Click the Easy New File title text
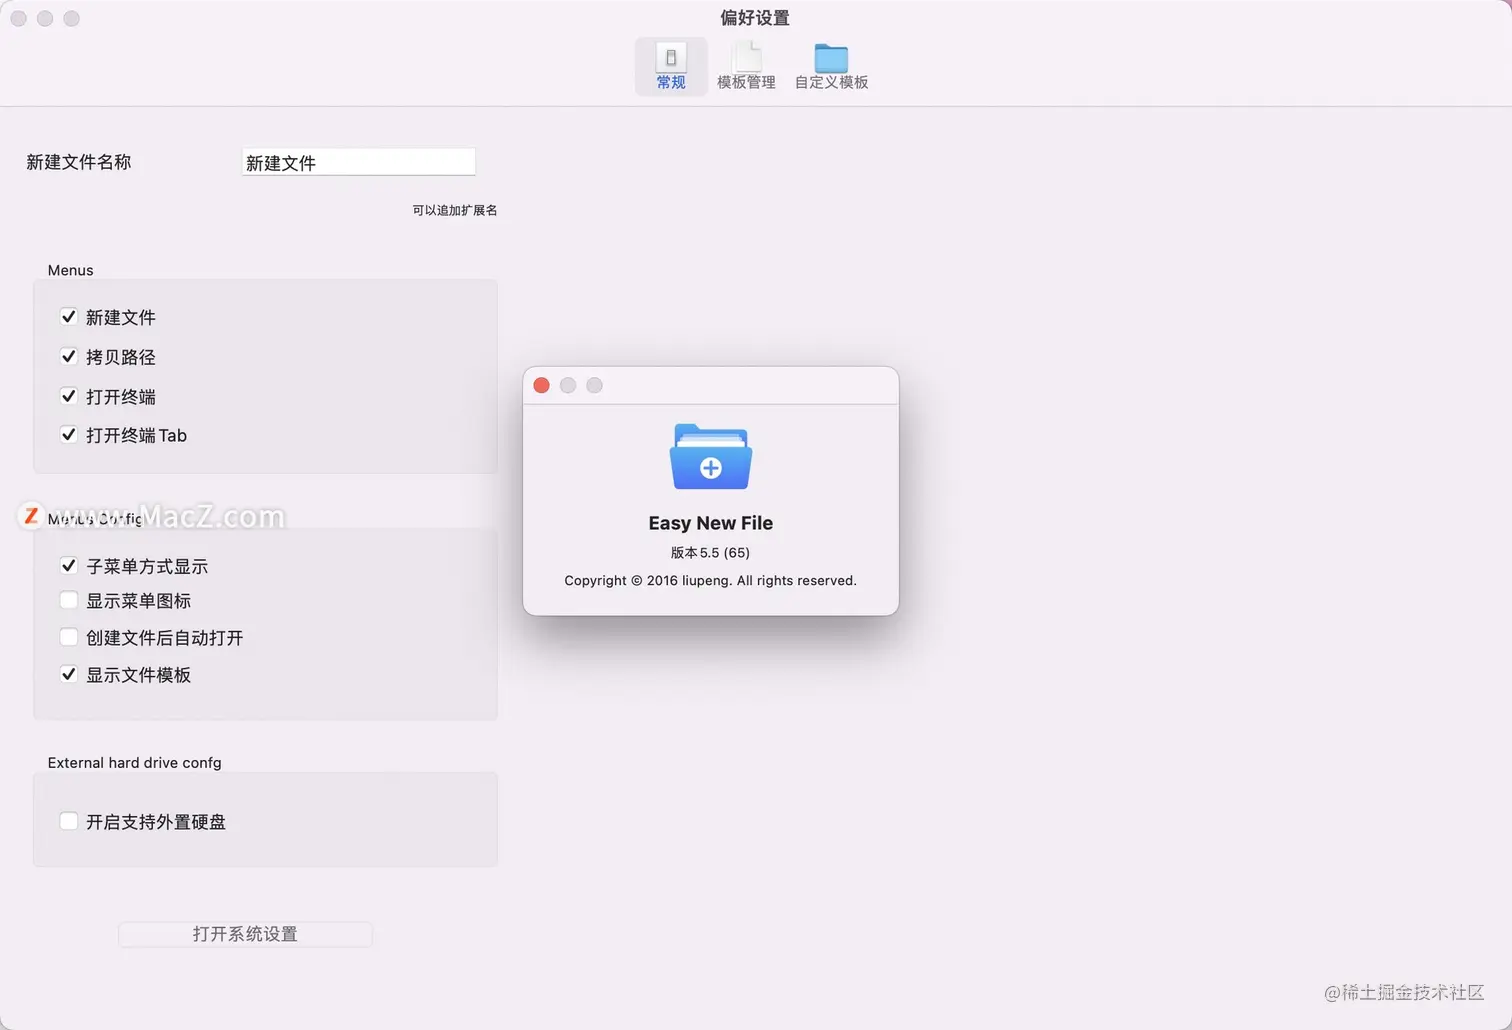 click(x=711, y=523)
